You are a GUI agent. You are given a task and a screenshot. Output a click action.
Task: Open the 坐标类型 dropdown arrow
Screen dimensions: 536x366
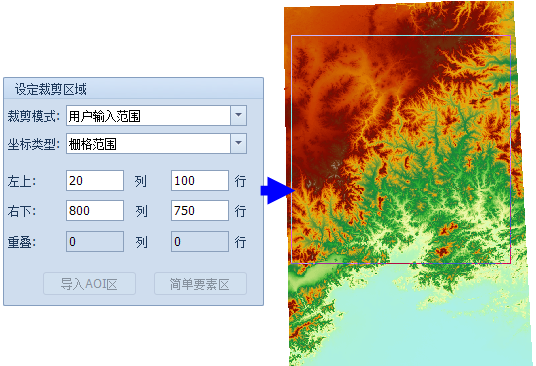point(239,144)
